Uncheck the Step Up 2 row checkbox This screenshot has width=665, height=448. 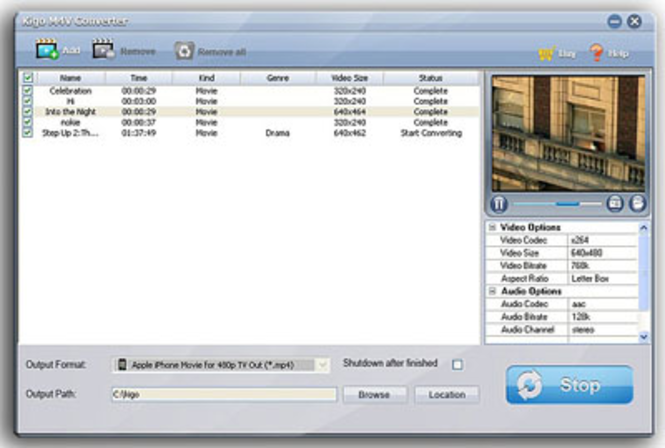(28, 133)
